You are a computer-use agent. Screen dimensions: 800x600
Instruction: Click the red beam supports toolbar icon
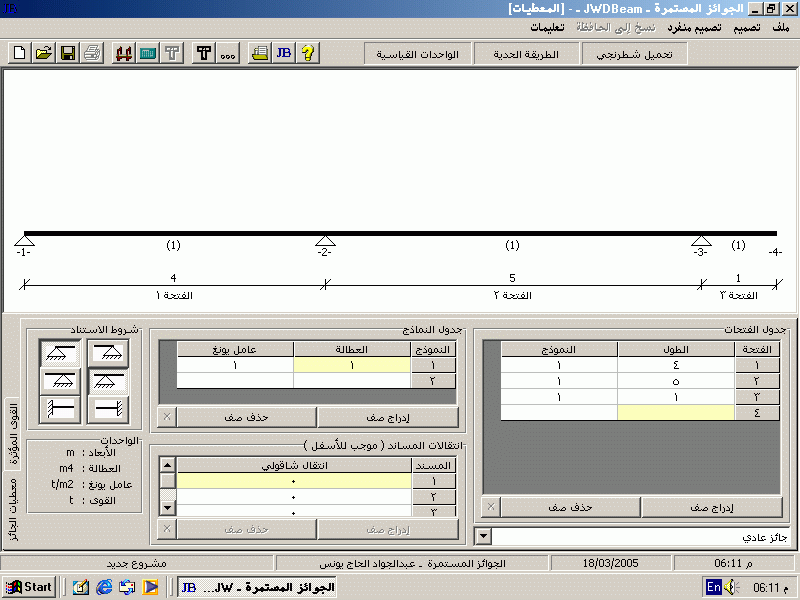pyautogui.click(x=124, y=53)
